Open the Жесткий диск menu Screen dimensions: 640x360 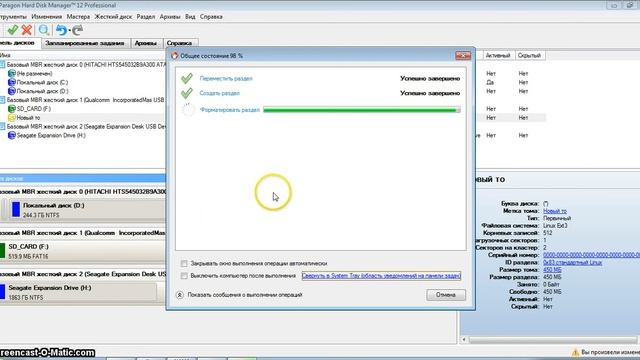(x=113, y=17)
